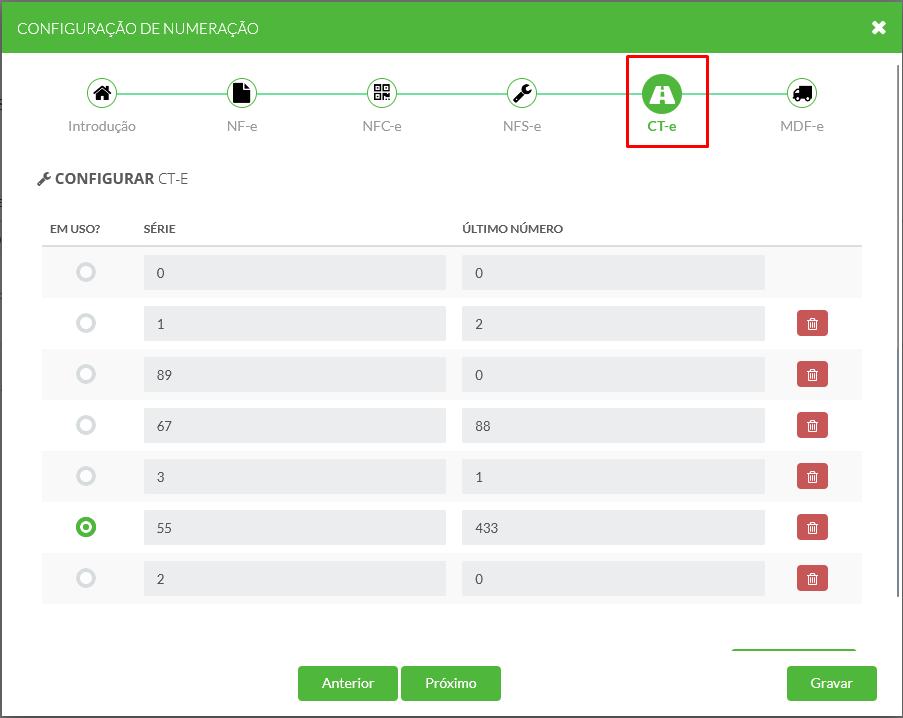
Task: Save settings with the Gravar button
Action: point(832,683)
